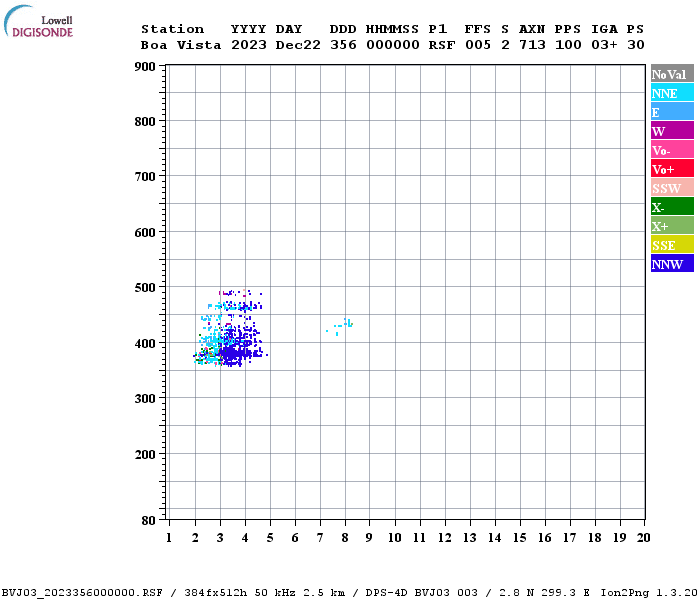Click the frequency axis label 1
Screen dimensions: 700x600
[169, 538]
